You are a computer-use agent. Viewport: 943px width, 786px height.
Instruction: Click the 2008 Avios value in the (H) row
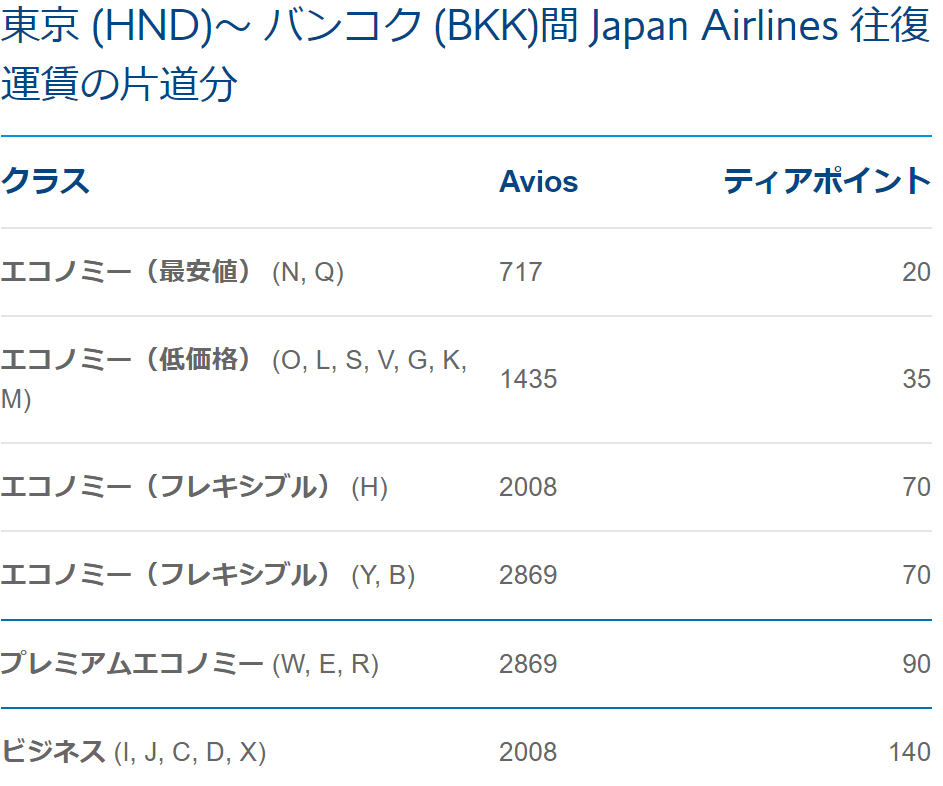coord(528,487)
